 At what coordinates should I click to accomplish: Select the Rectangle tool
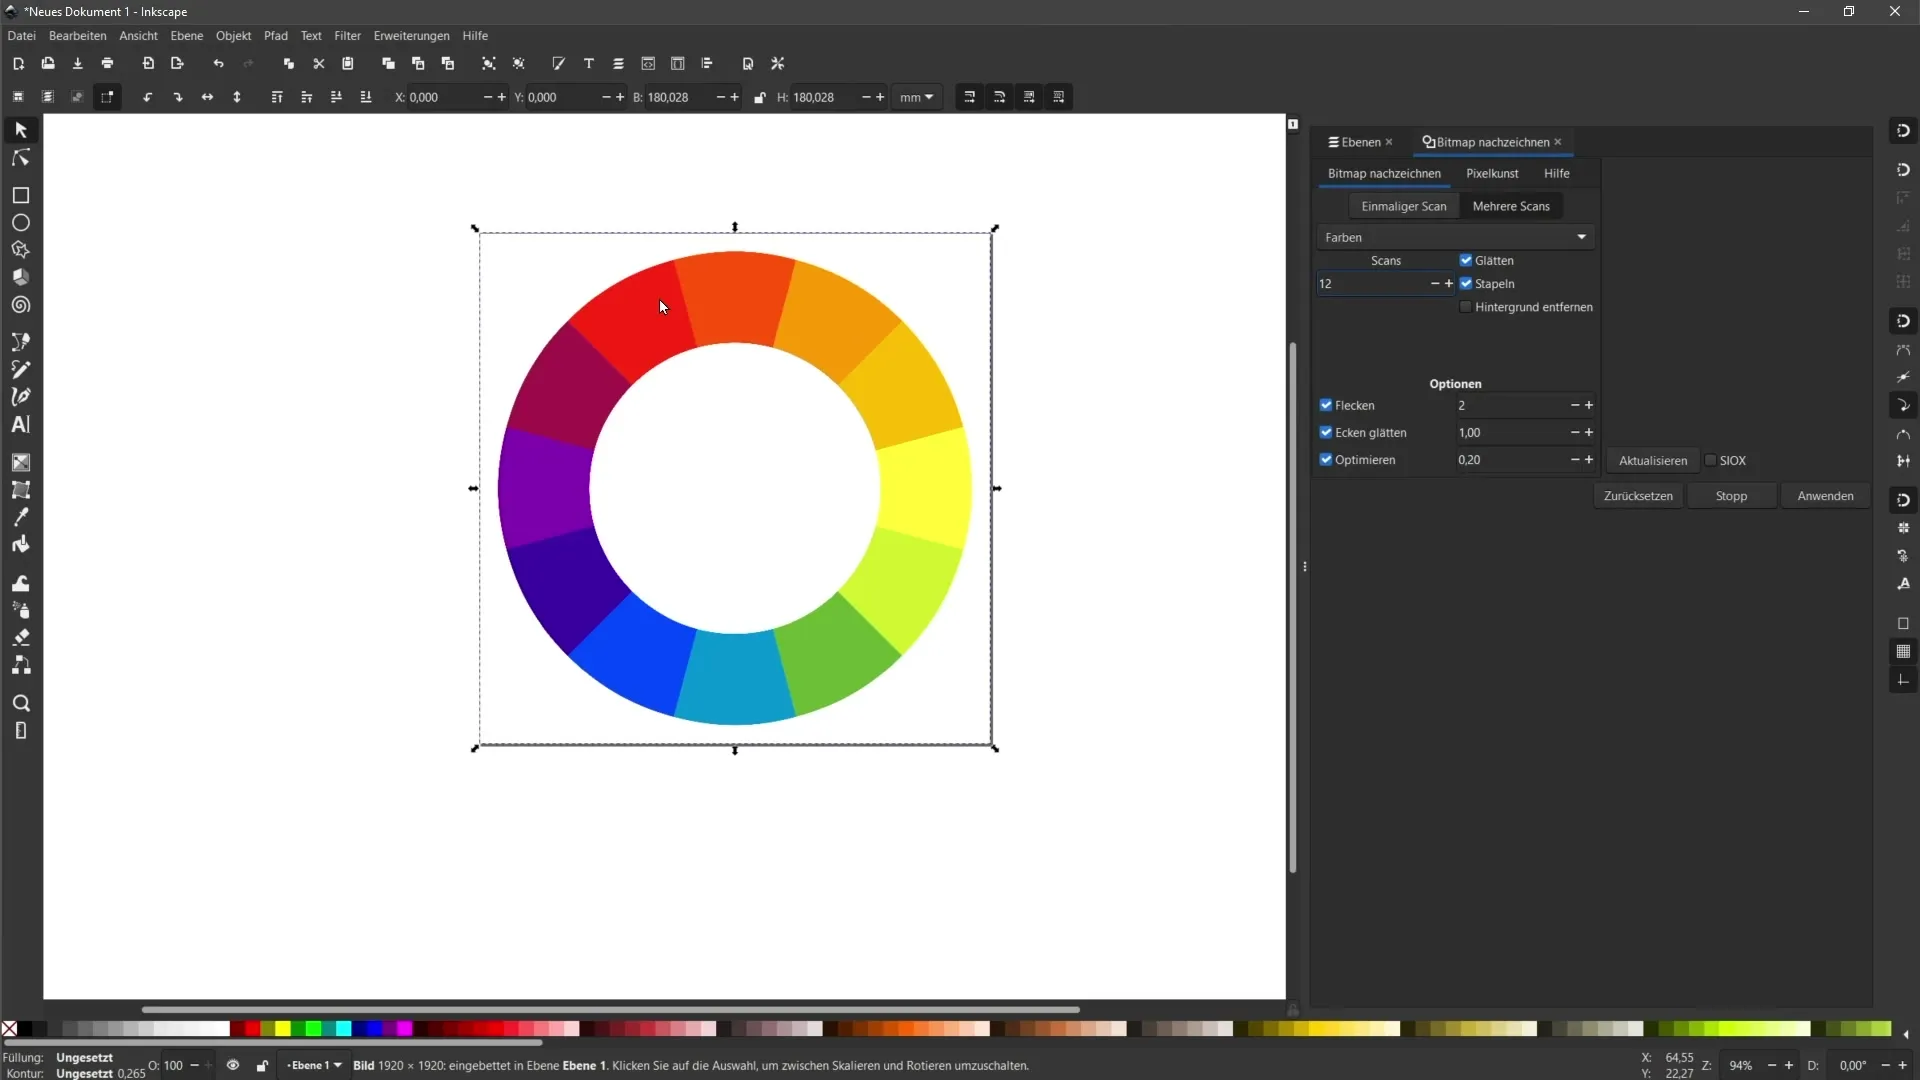(x=20, y=195)
